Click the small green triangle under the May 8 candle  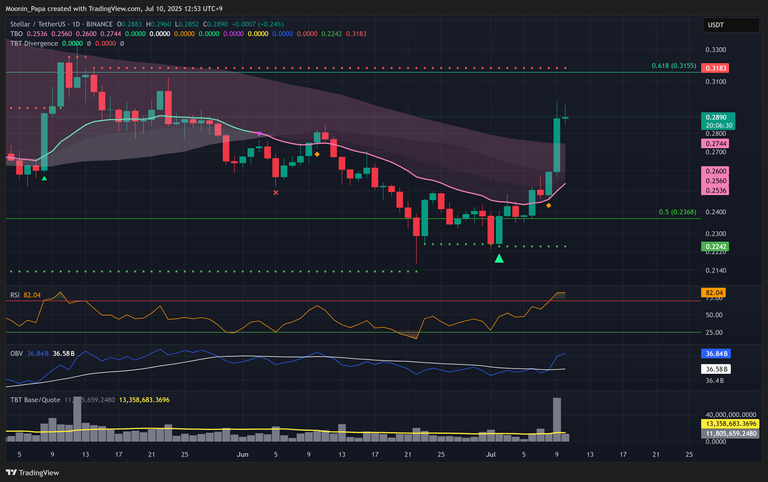pos(44,178)
